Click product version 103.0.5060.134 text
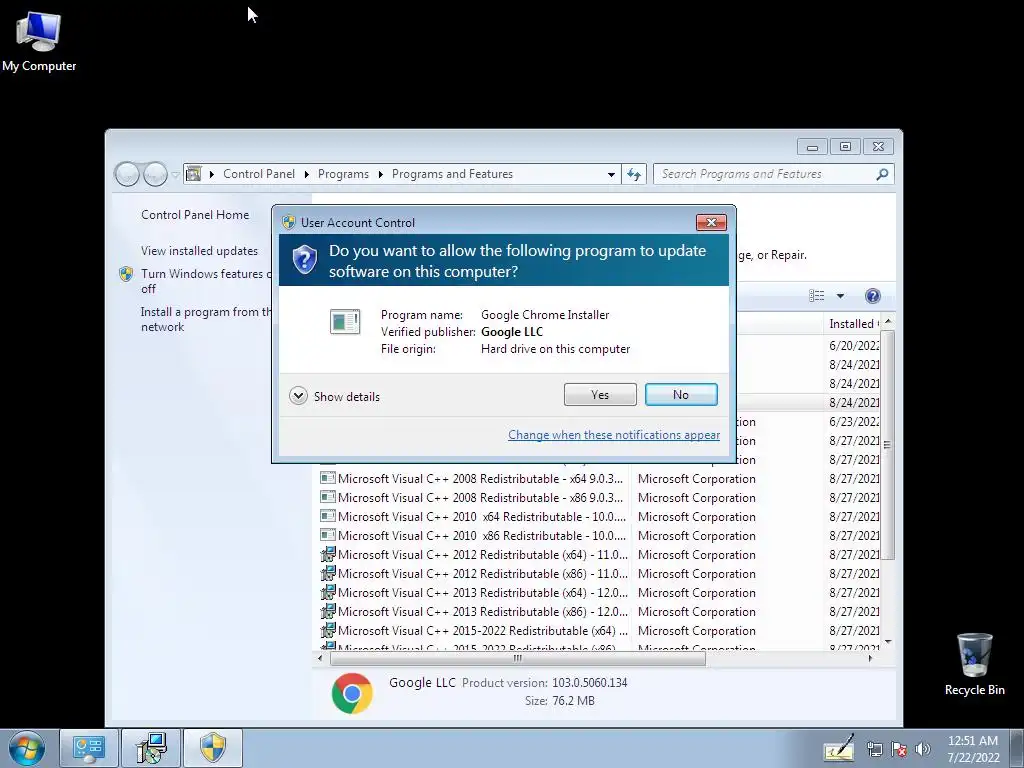 pyautogui.click(x=590, y=682)
